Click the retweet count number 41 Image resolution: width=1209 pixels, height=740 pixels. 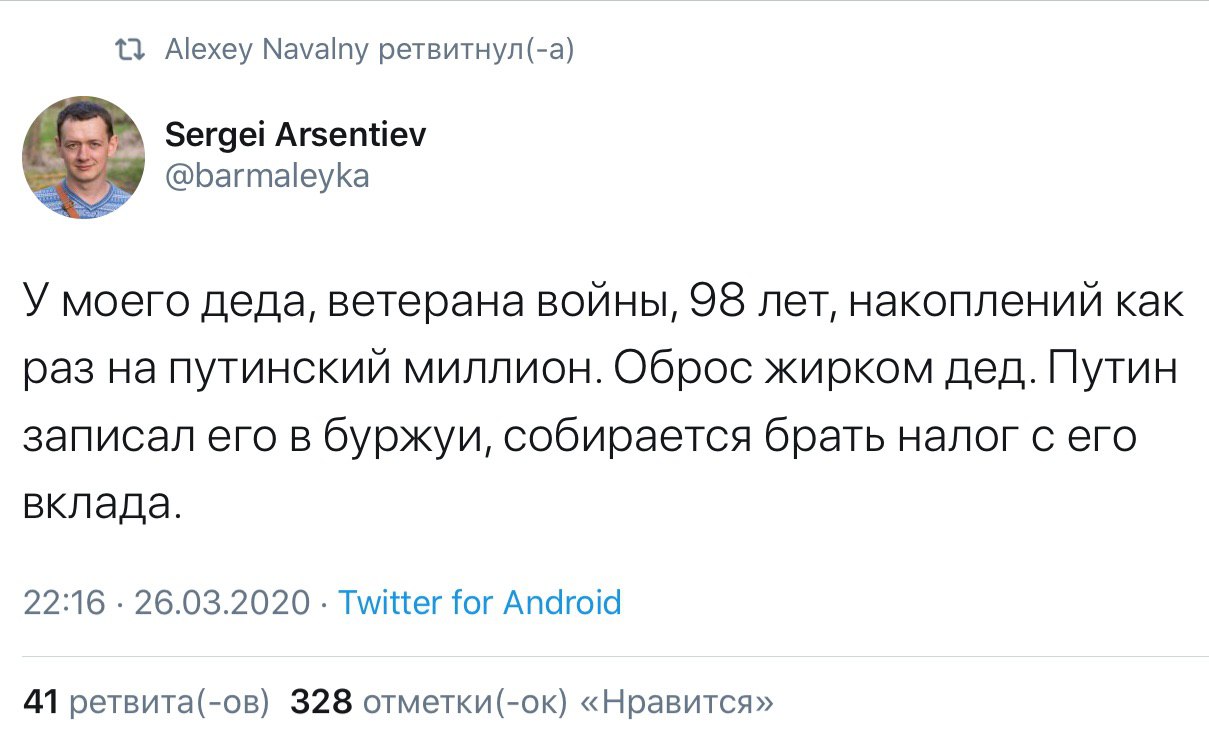pyautogui.click(x=39, y=702)
